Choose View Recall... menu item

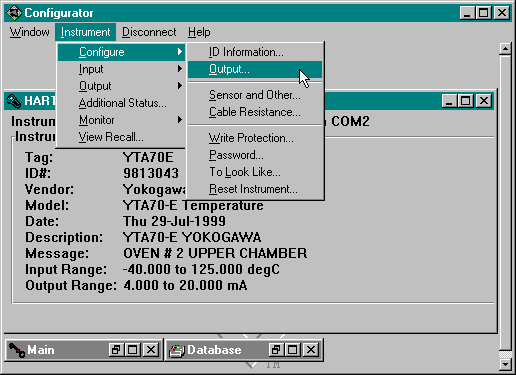click(x=121, y=137)
